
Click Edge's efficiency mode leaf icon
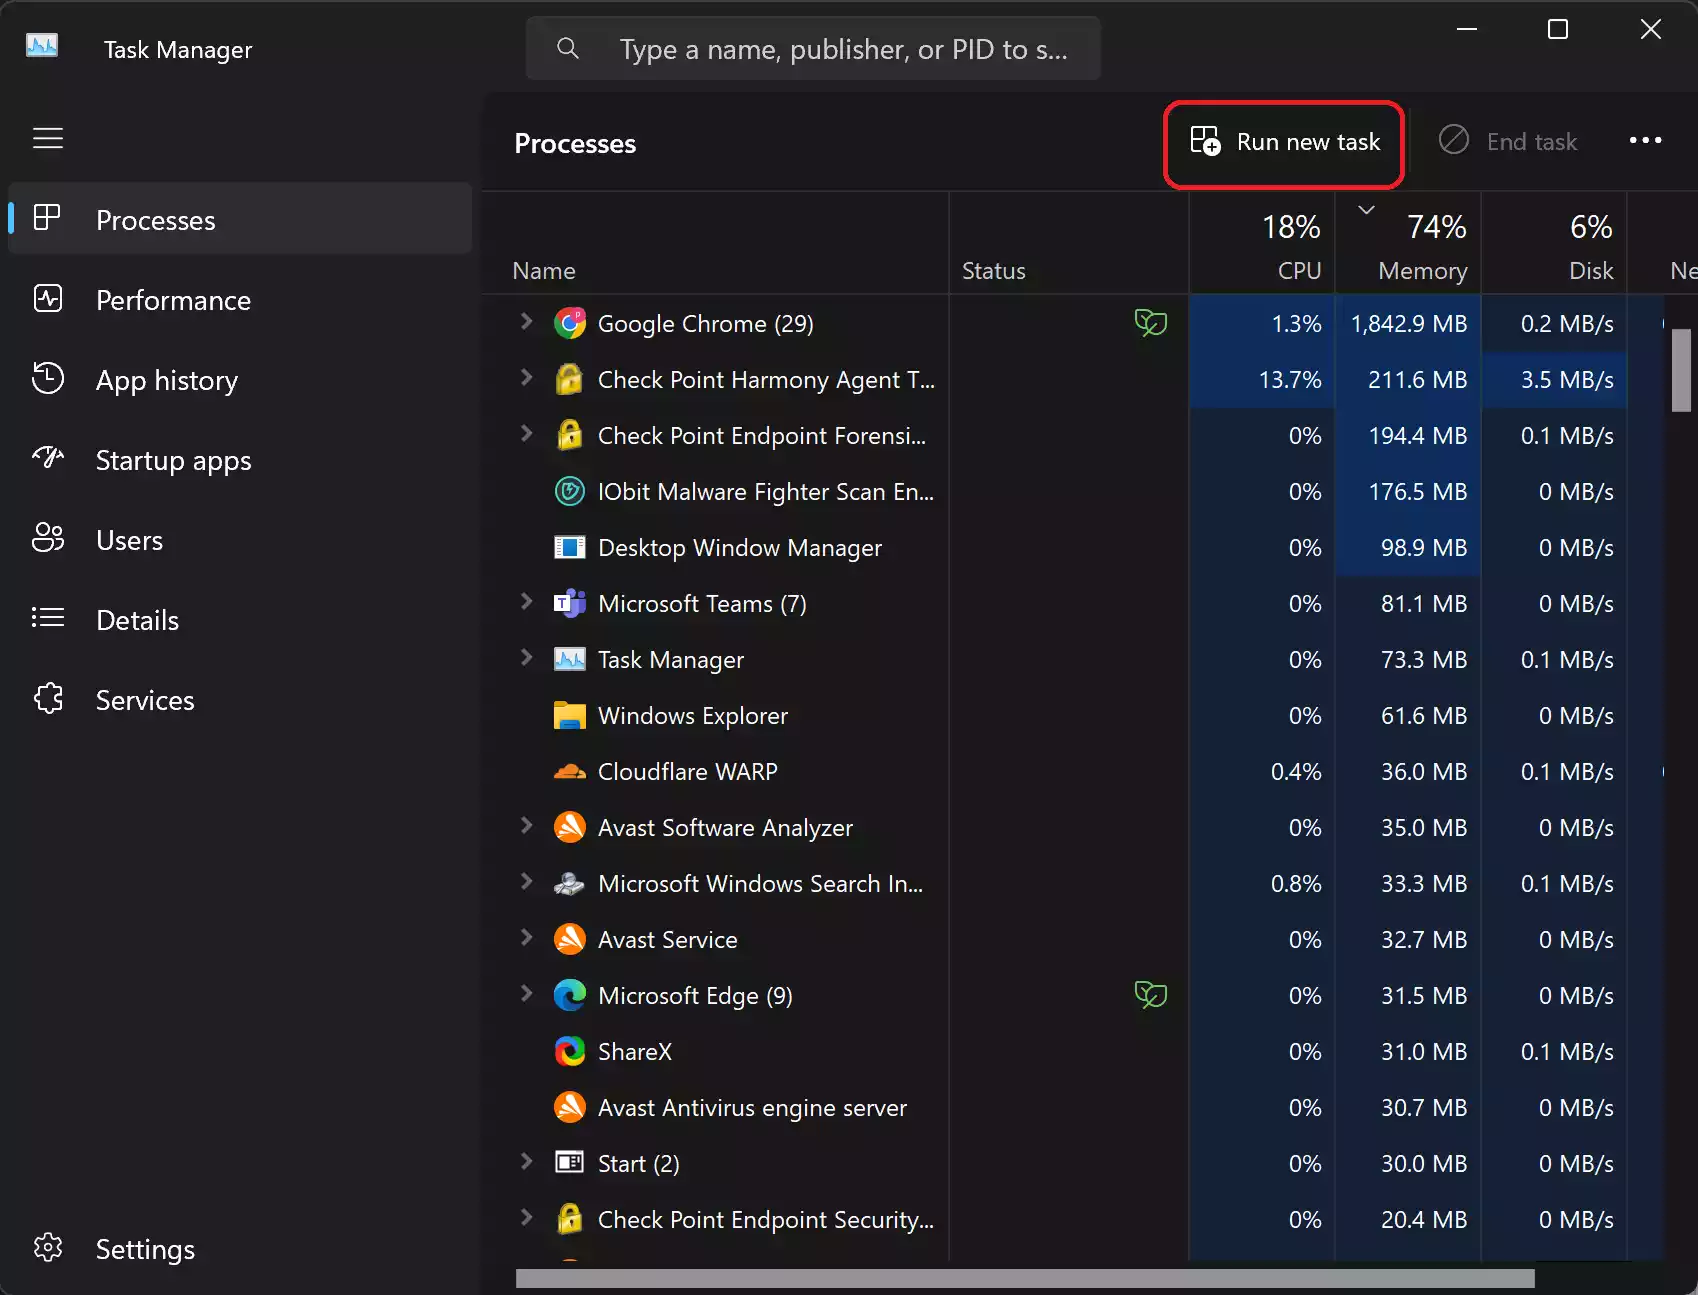coord(1151,994)
